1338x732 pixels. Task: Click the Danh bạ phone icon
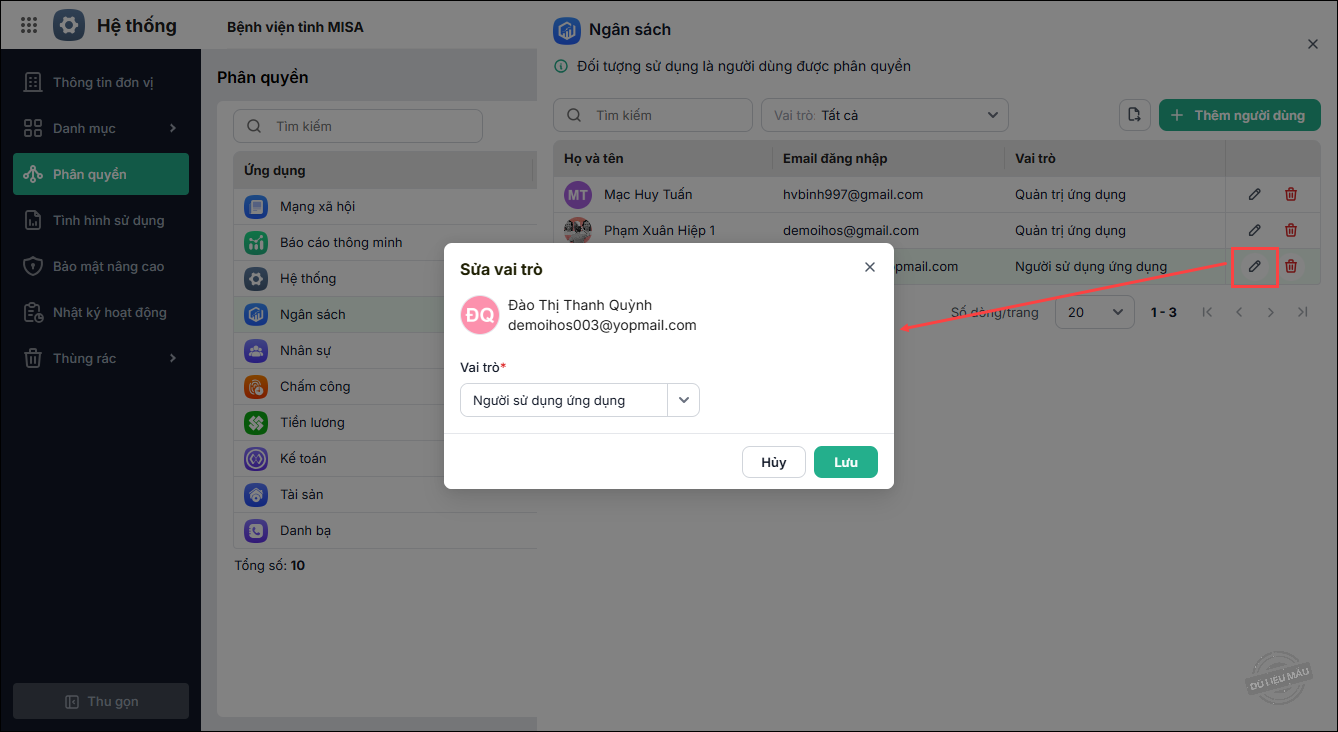click(256, 530)
